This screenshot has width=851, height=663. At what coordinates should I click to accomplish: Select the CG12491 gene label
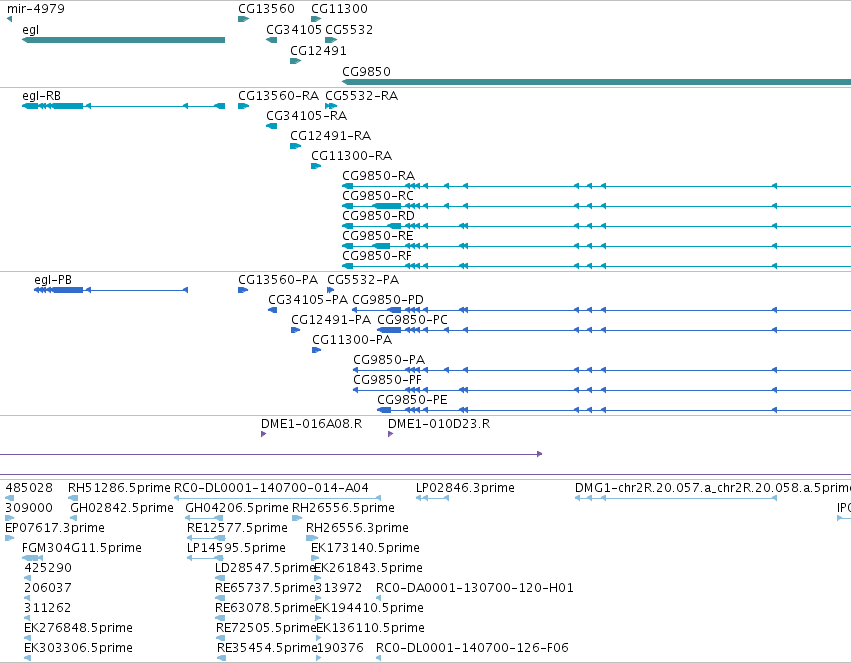[318, 51]
